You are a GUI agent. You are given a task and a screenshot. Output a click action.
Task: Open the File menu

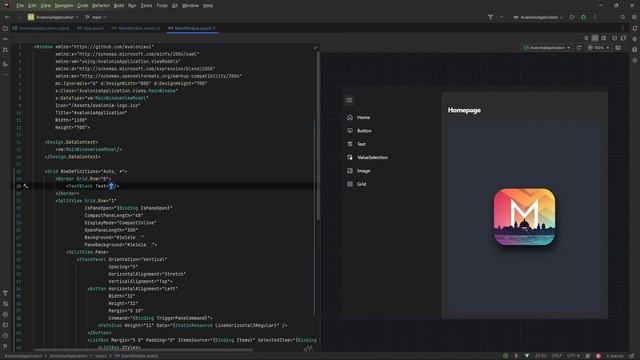pyautogui.click(x=20, y=6)
